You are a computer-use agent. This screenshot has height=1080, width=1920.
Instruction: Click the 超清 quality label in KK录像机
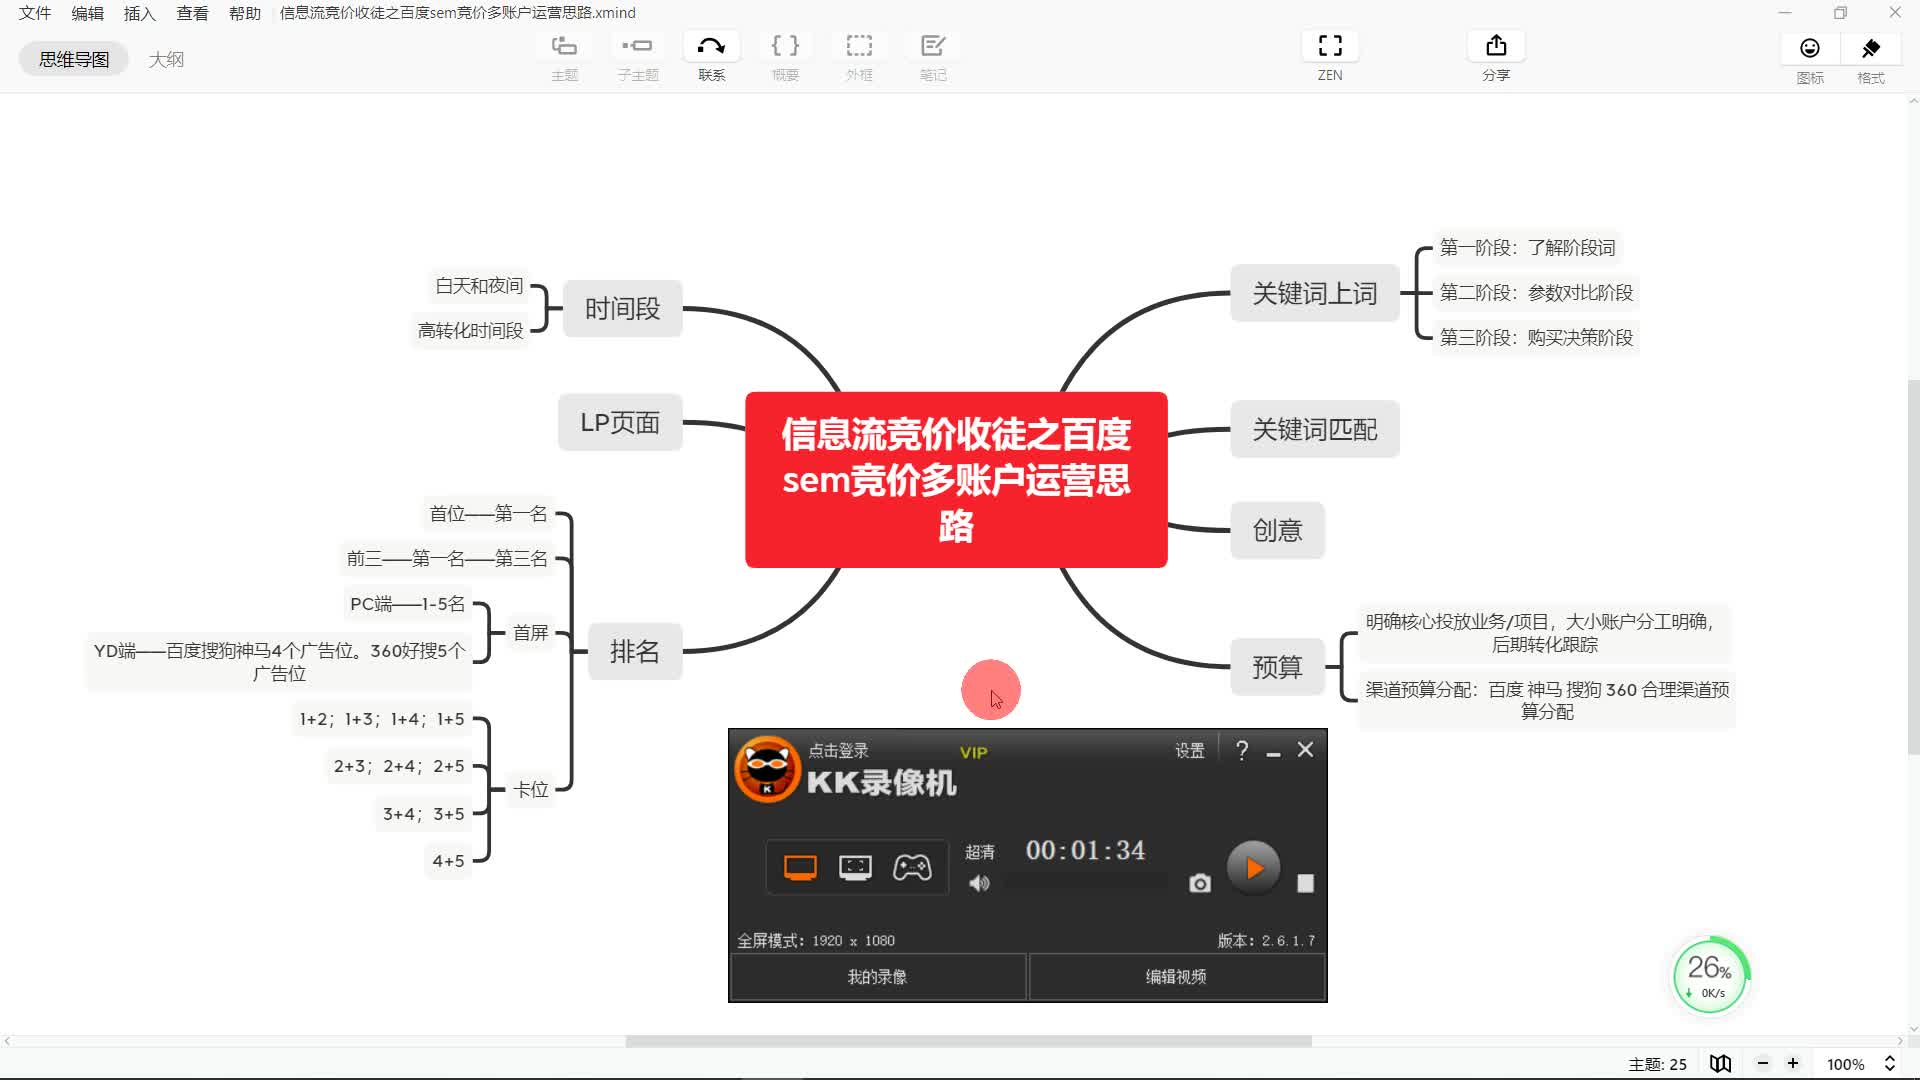coord(980,852)
